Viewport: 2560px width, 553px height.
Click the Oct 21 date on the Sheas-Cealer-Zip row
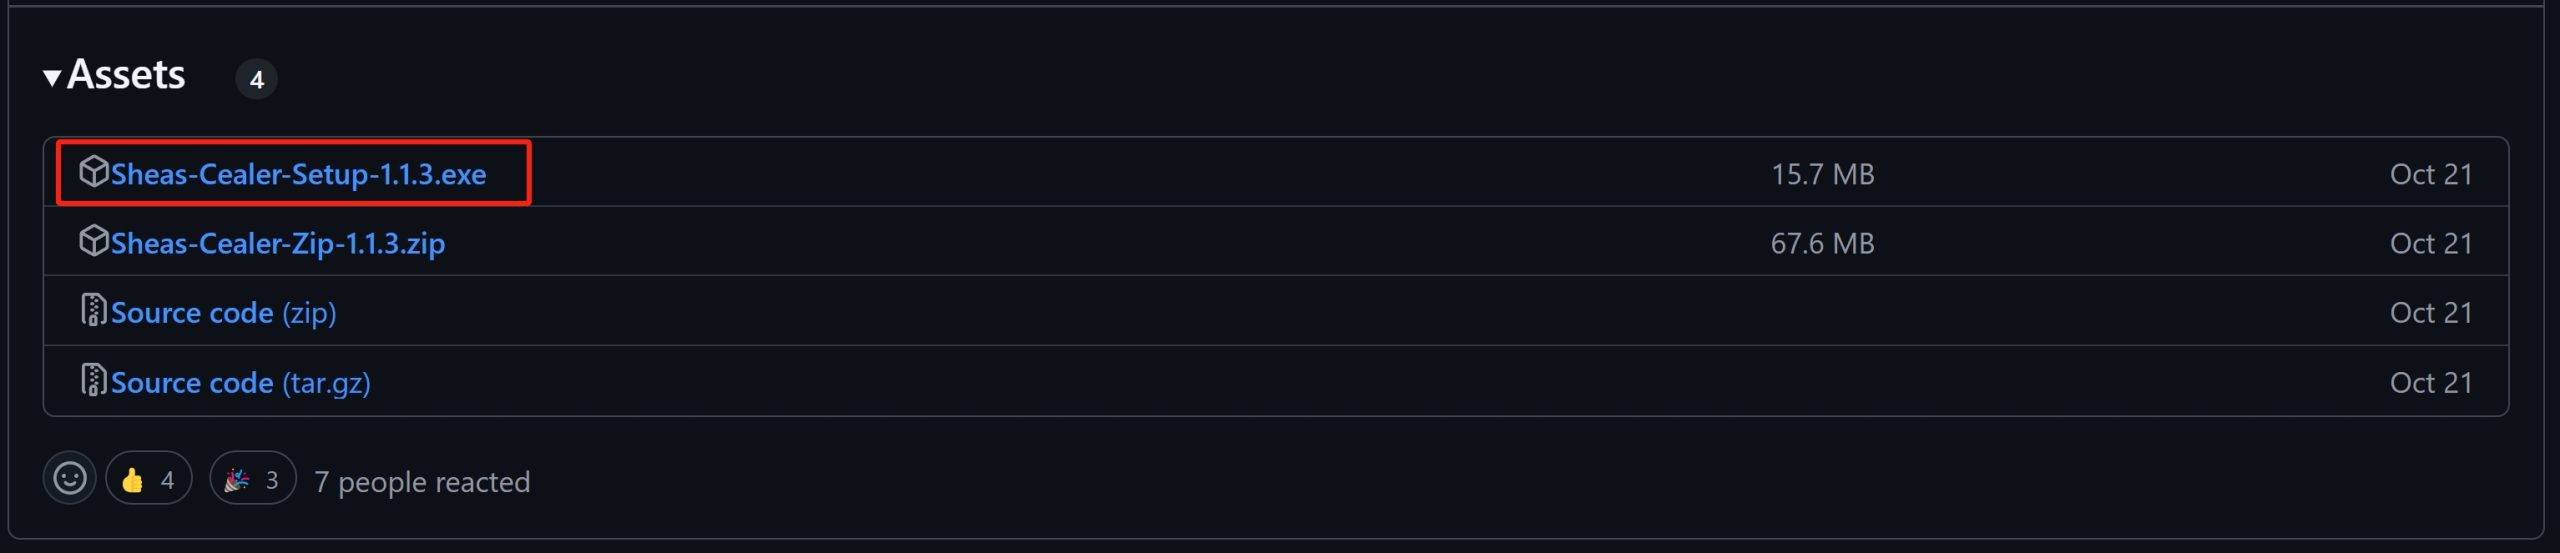pos(2430,243)
